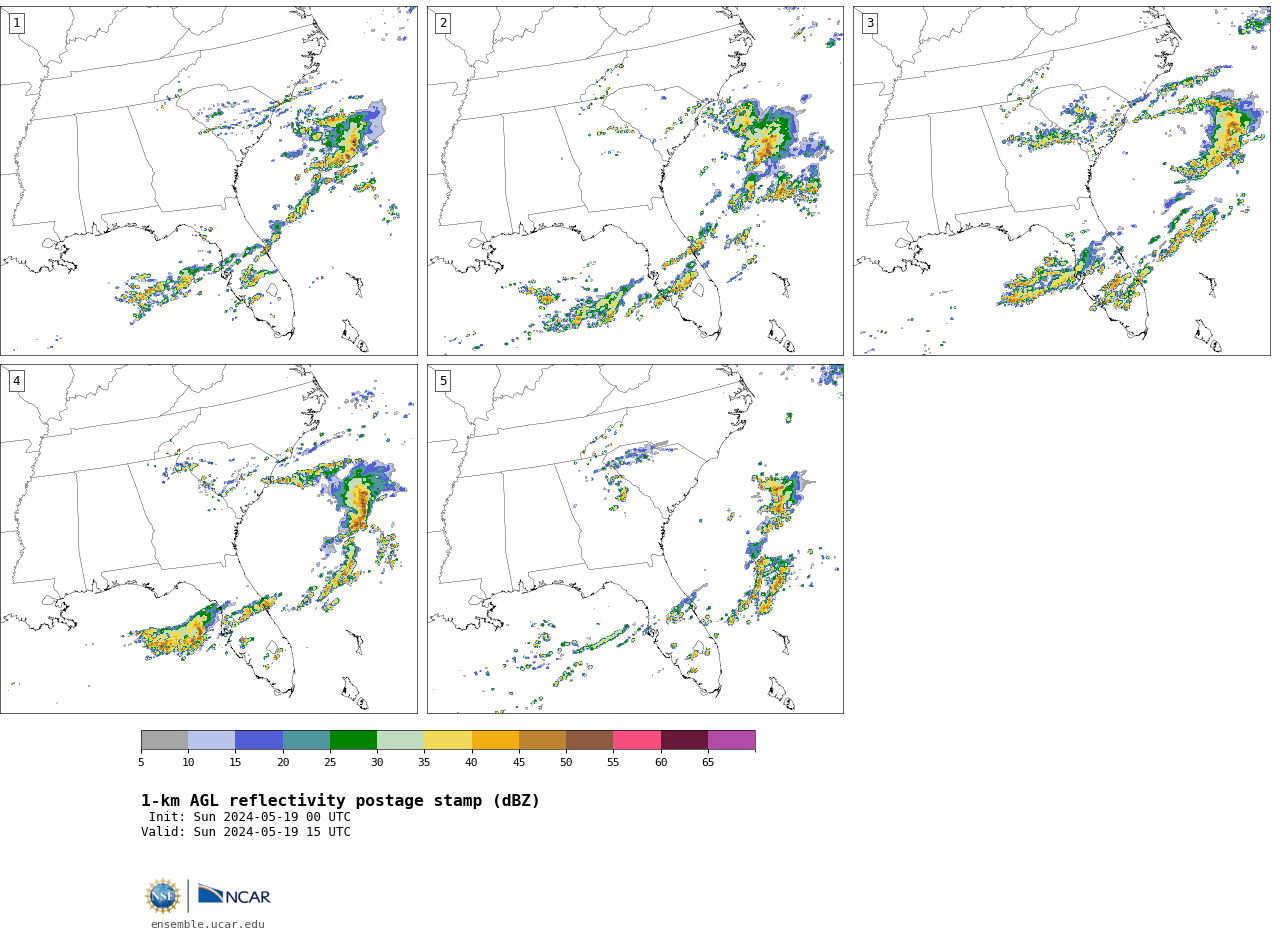Click the tan-brown 45-50 dBZ swatch
Viewport: 1280px width, 936px height.
coord(542,740)
